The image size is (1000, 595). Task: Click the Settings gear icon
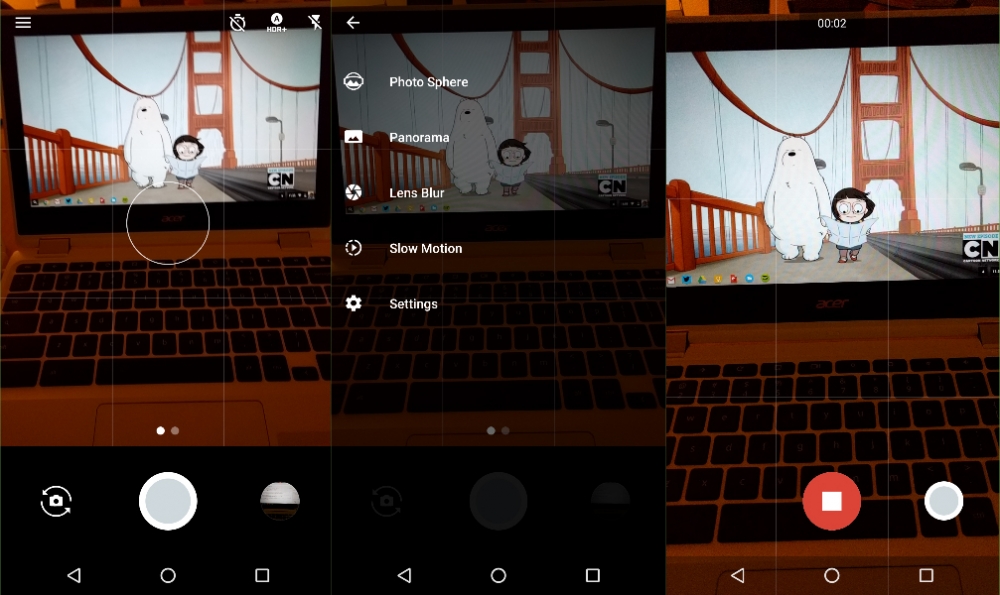[353, 303]
